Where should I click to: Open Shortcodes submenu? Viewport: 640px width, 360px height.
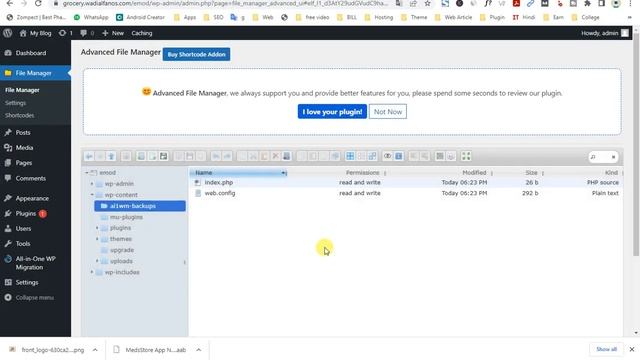coord(20,115)
